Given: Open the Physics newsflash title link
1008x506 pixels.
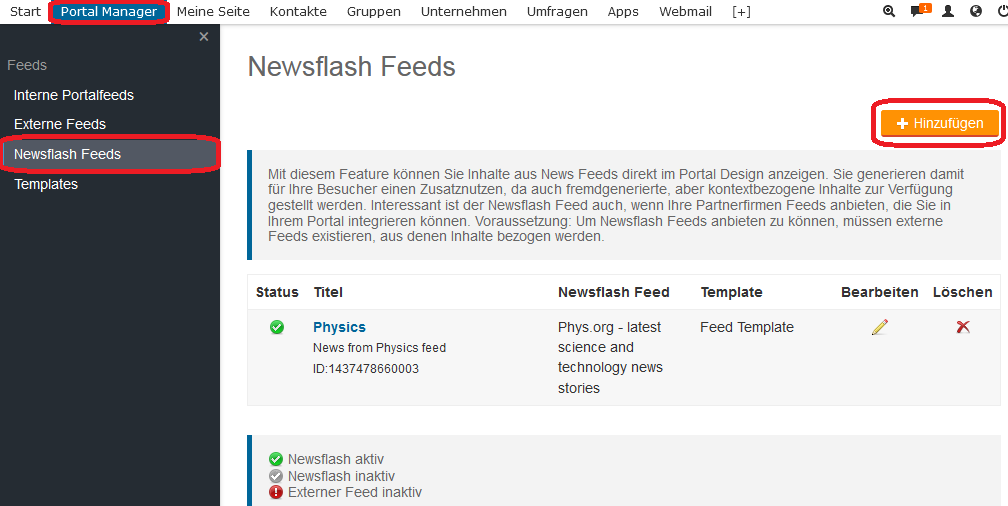Looking at the screenshot, I should 339,327.
